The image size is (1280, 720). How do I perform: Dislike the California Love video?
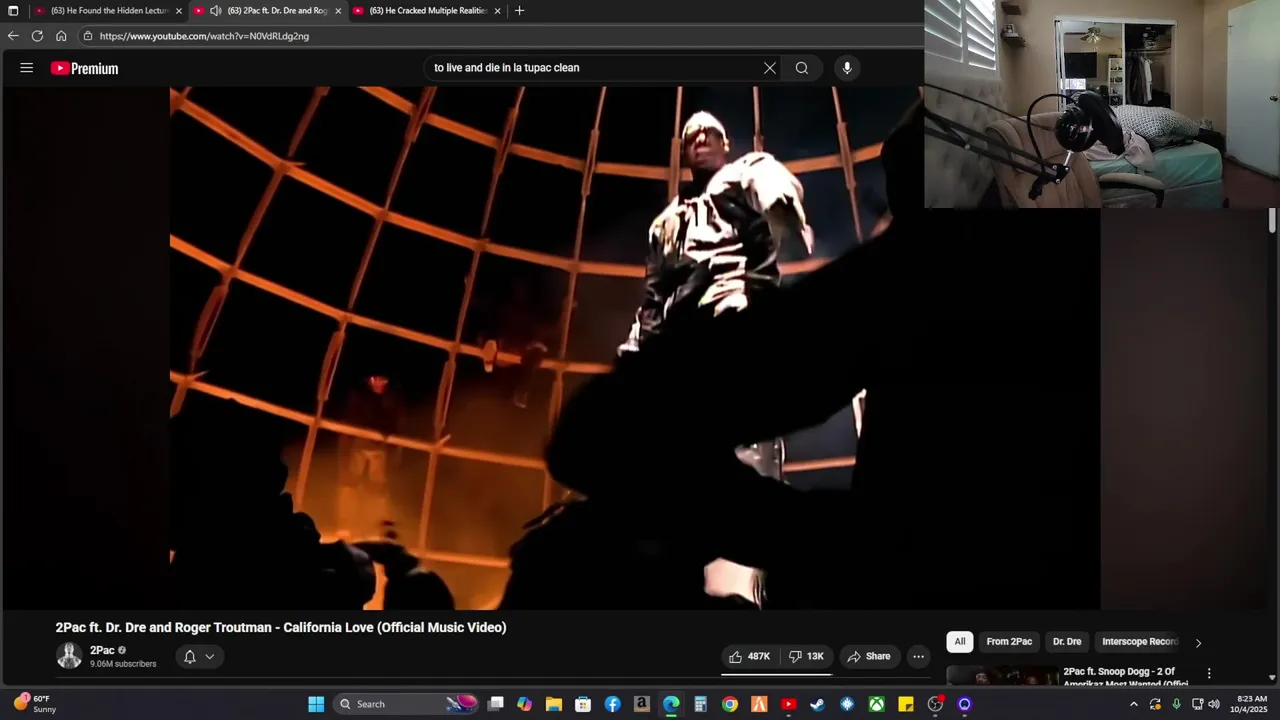[x=805, y=656]
